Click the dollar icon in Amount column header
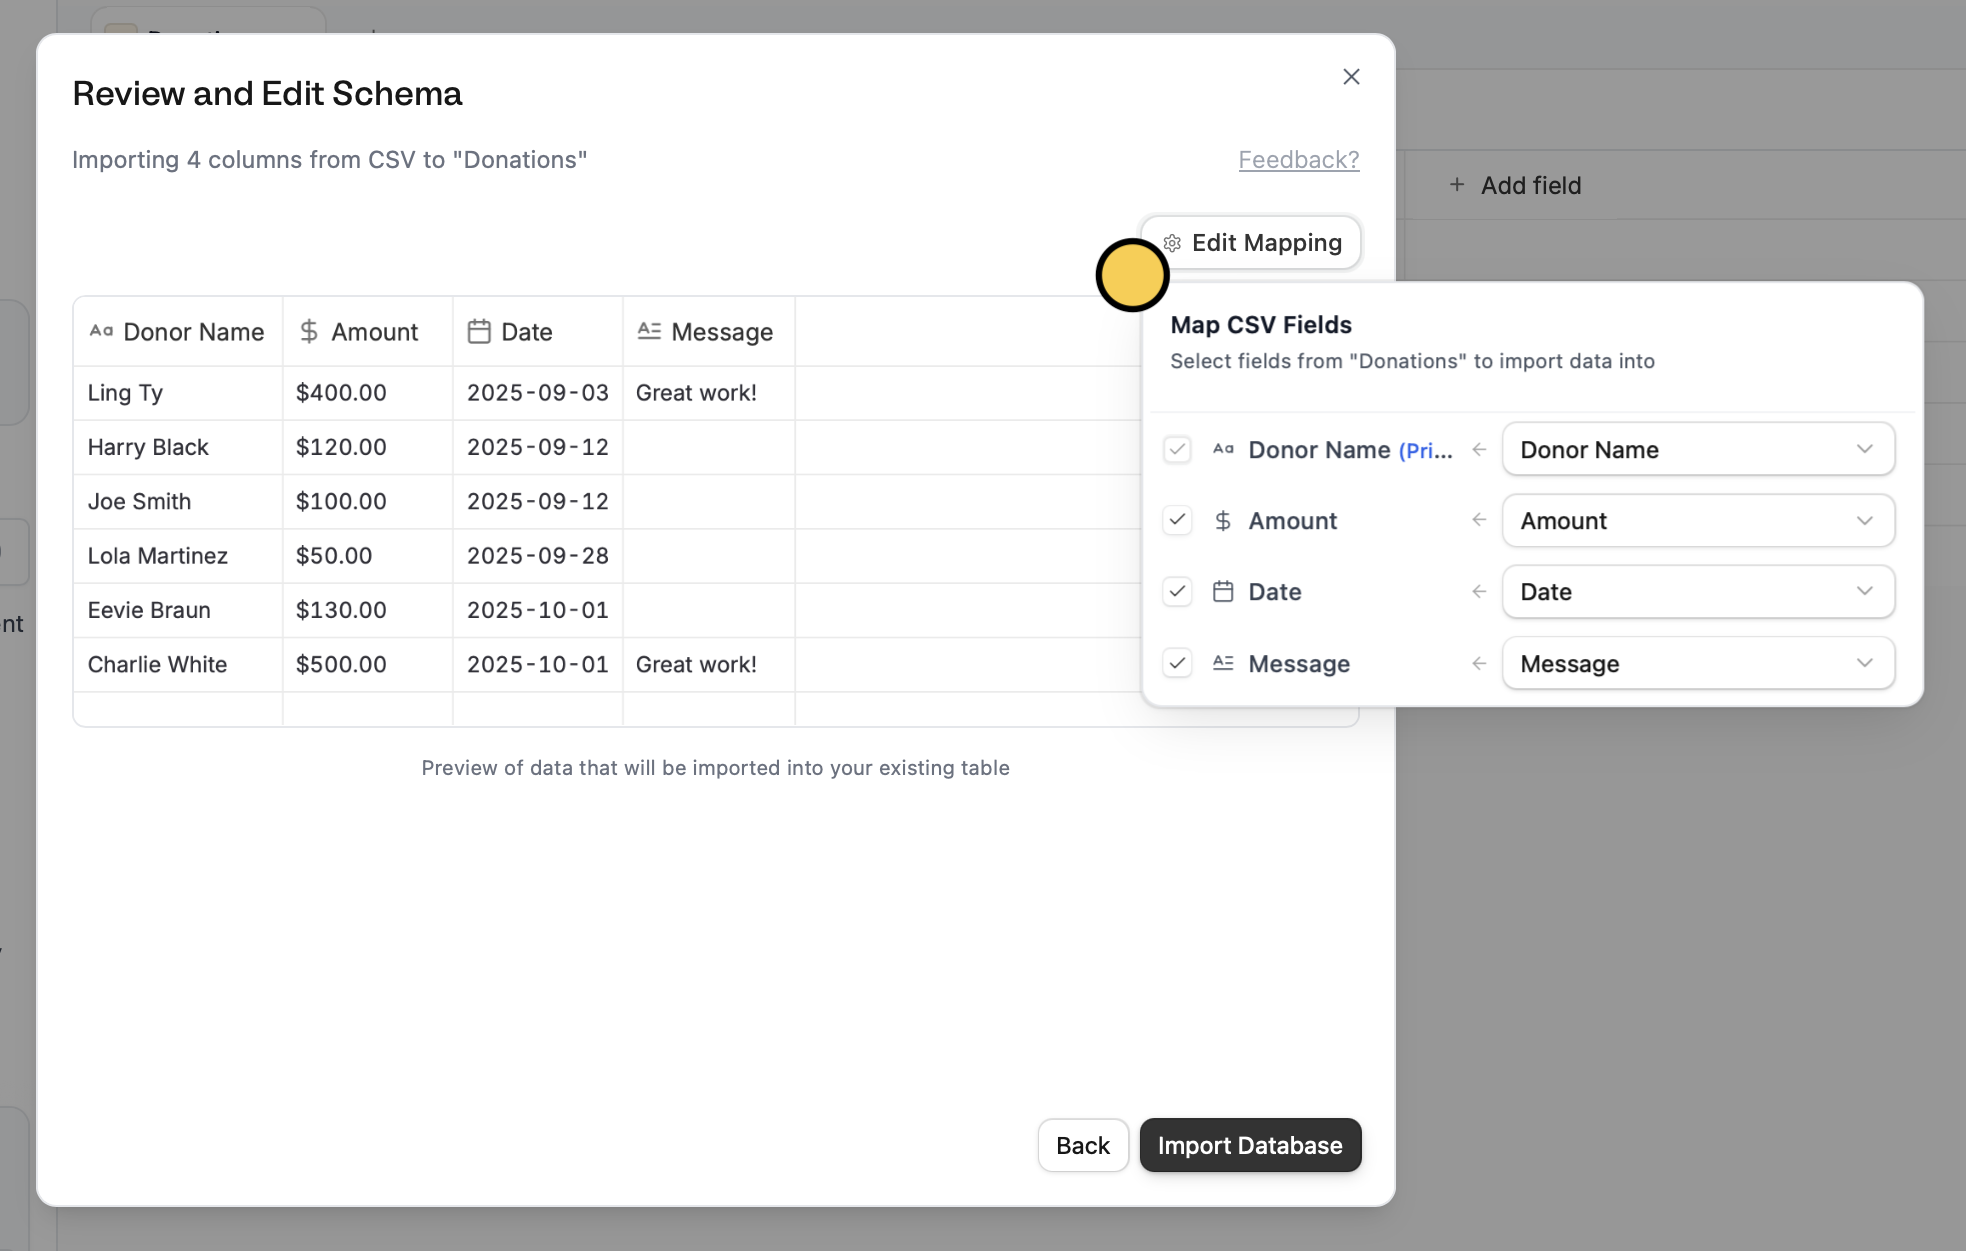 (309, 331)
